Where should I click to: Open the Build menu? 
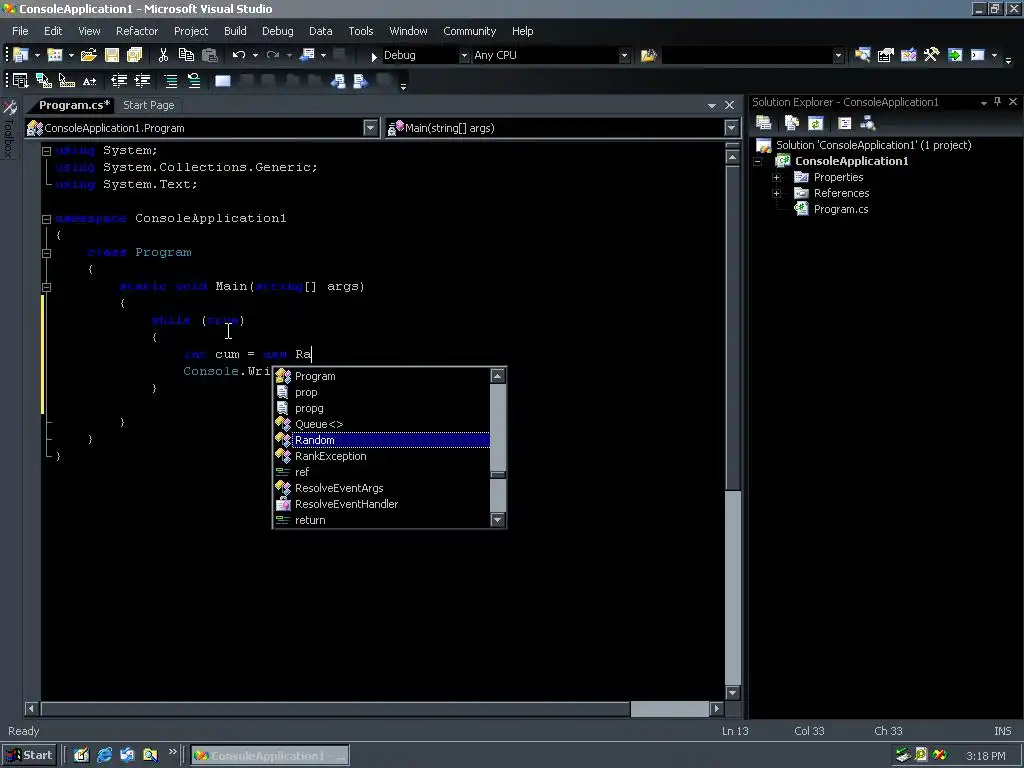coord(235,31)
